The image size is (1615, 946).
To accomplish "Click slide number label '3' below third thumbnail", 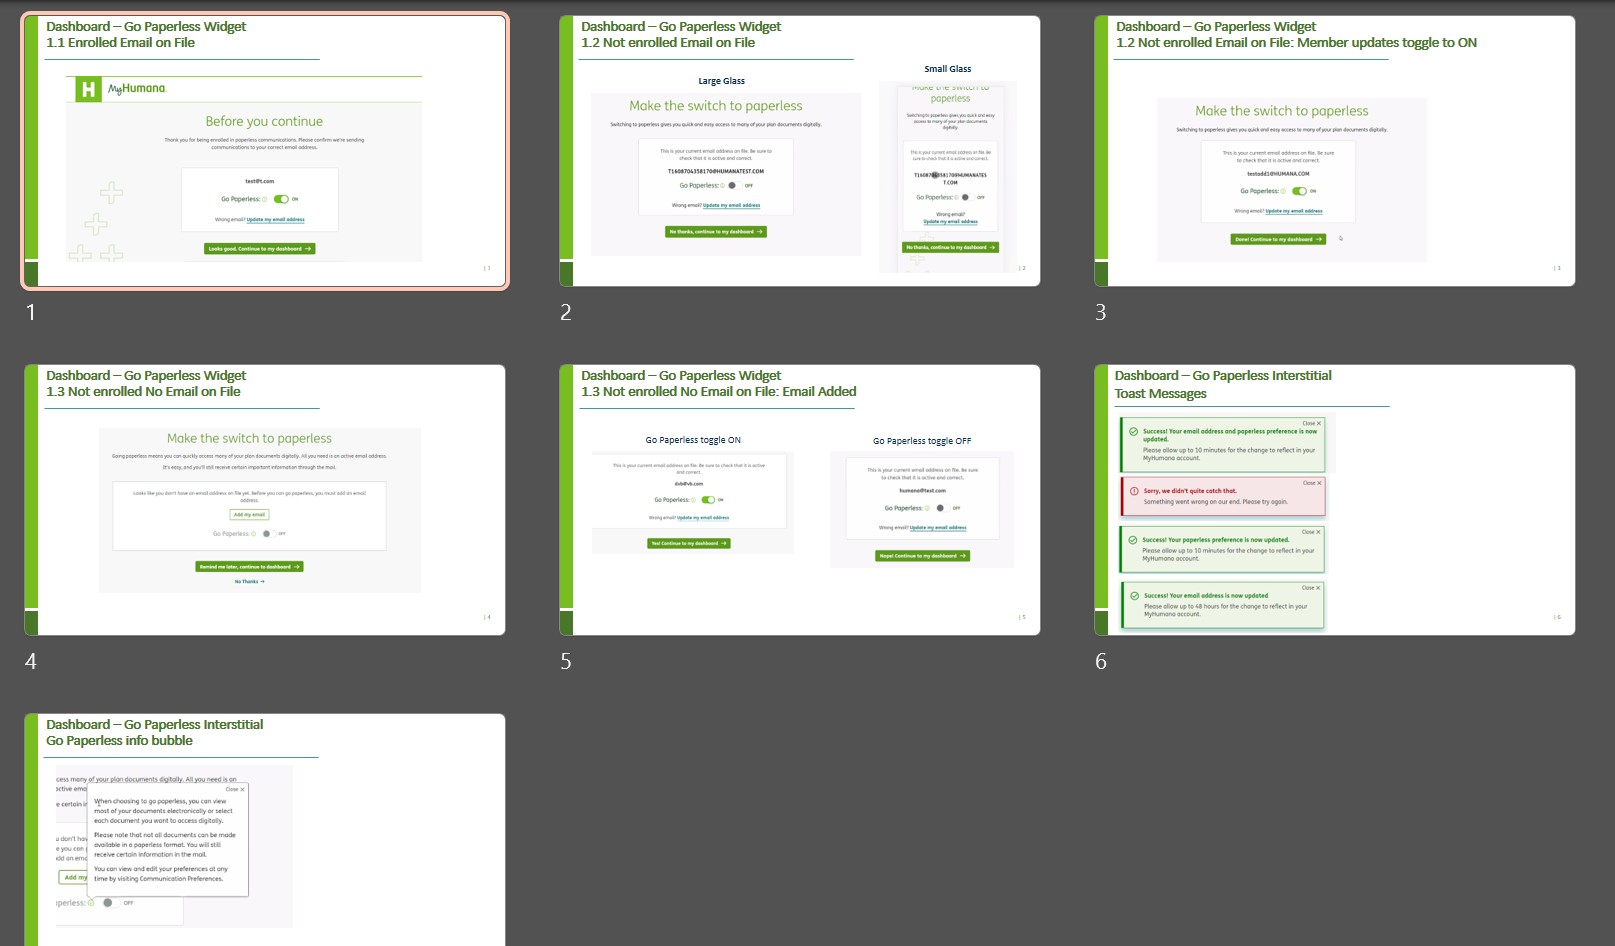I will point(1101,313).
